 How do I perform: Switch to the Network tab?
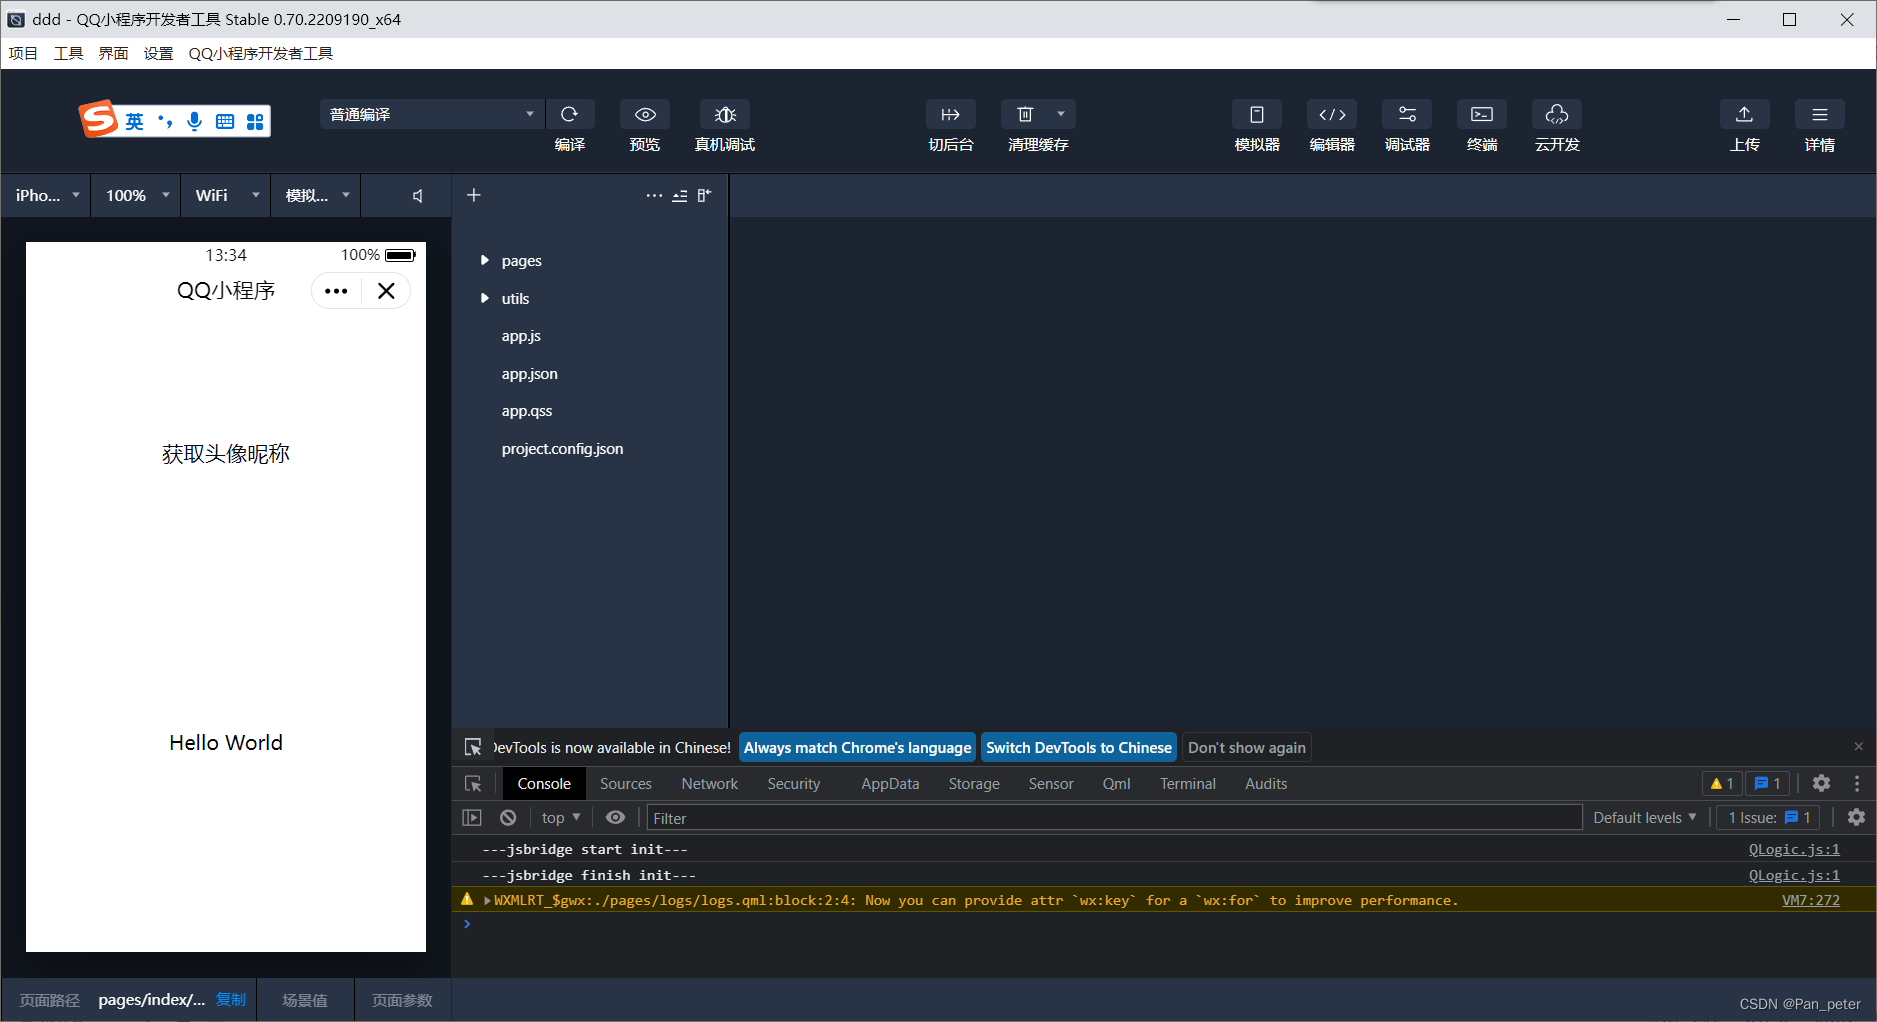[710, 784]
